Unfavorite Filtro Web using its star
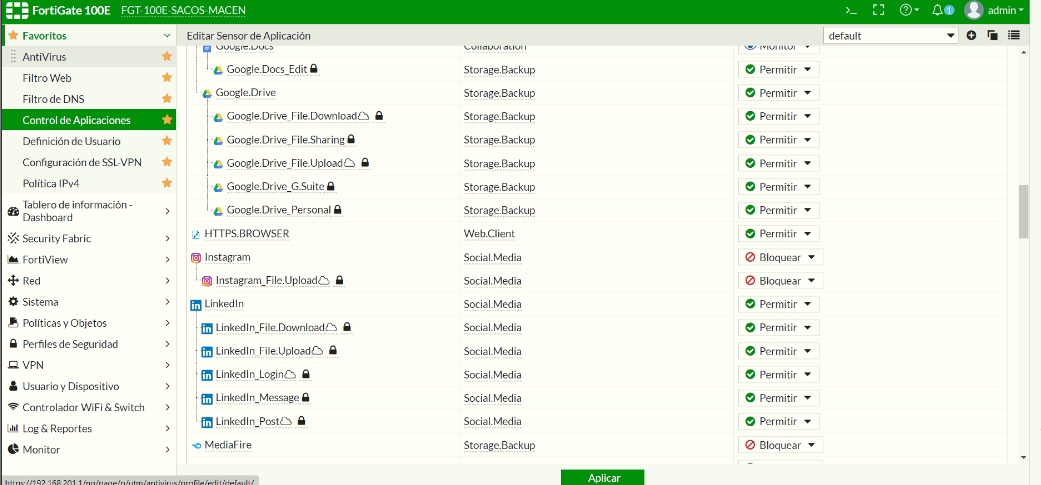 tap(167, 78)
